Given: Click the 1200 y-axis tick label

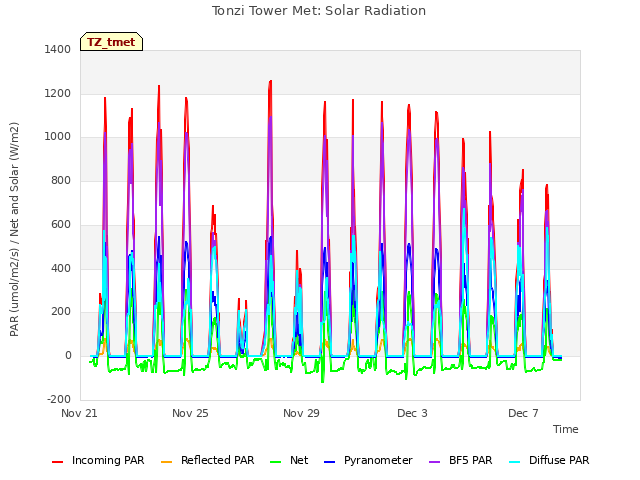Looking at the screenshot, I should [58, 93].
